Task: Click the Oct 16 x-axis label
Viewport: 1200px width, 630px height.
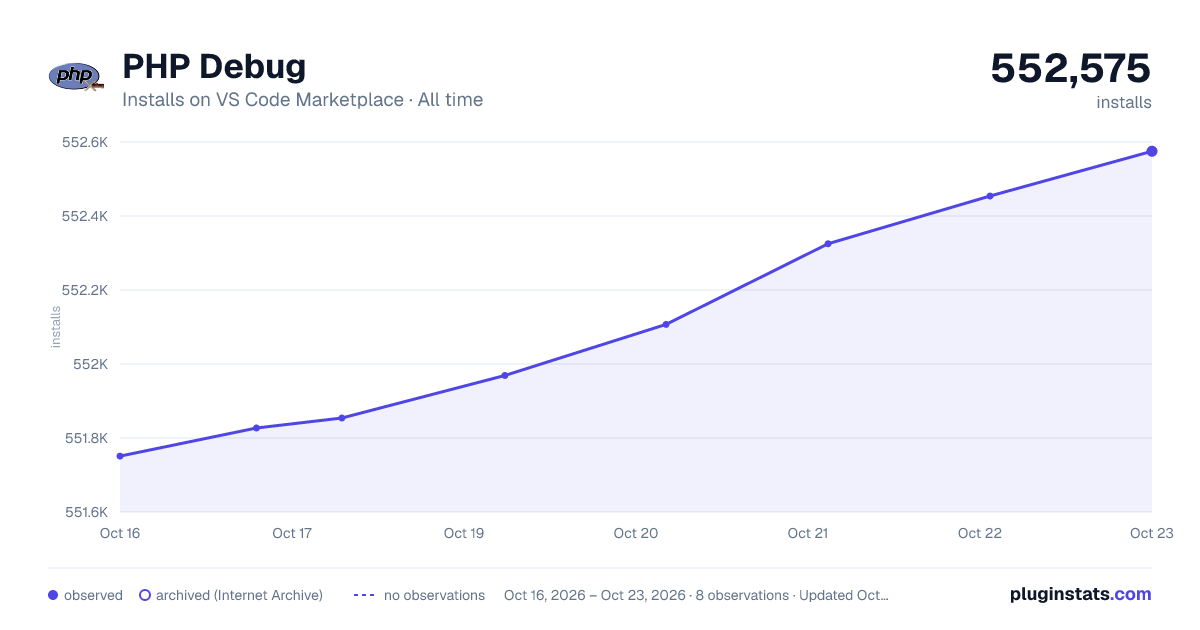Action: [120, 533]
